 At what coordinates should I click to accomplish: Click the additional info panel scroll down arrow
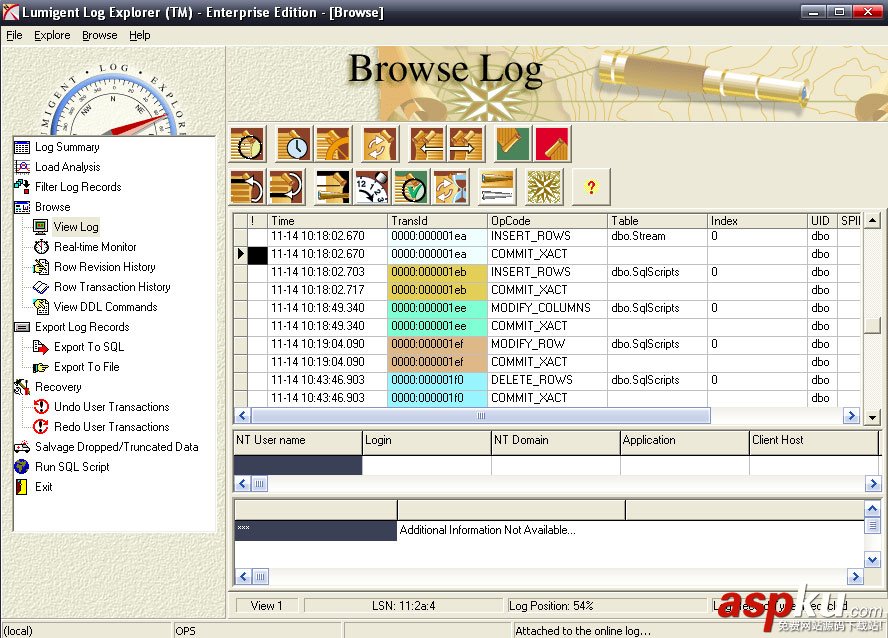[x=872, y=559]
